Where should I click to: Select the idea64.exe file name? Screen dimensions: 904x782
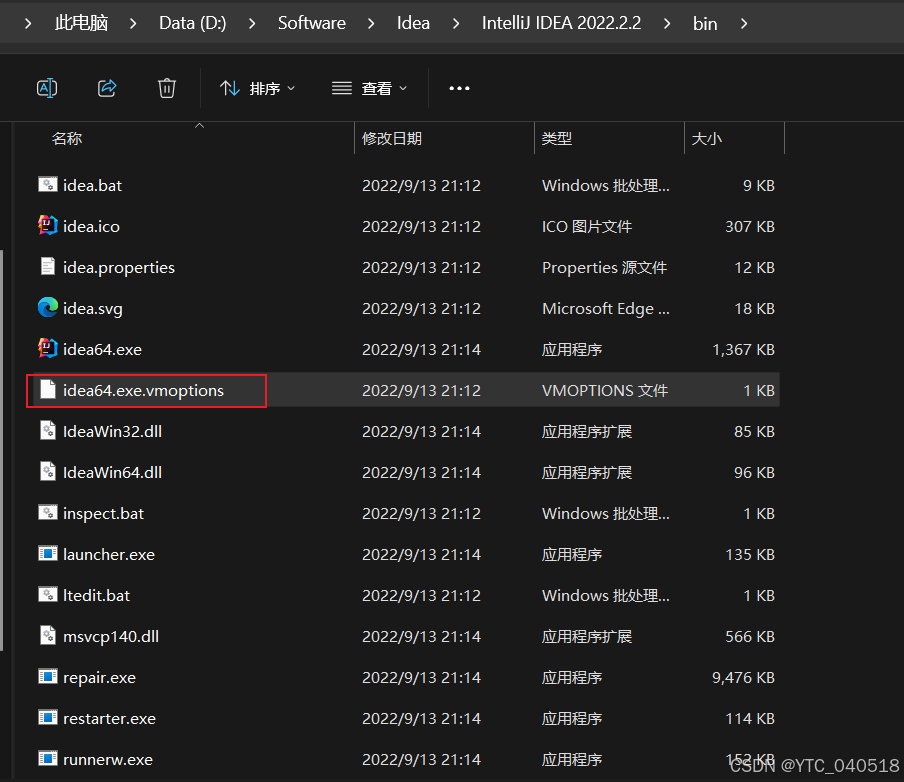[x=102, y=349]
